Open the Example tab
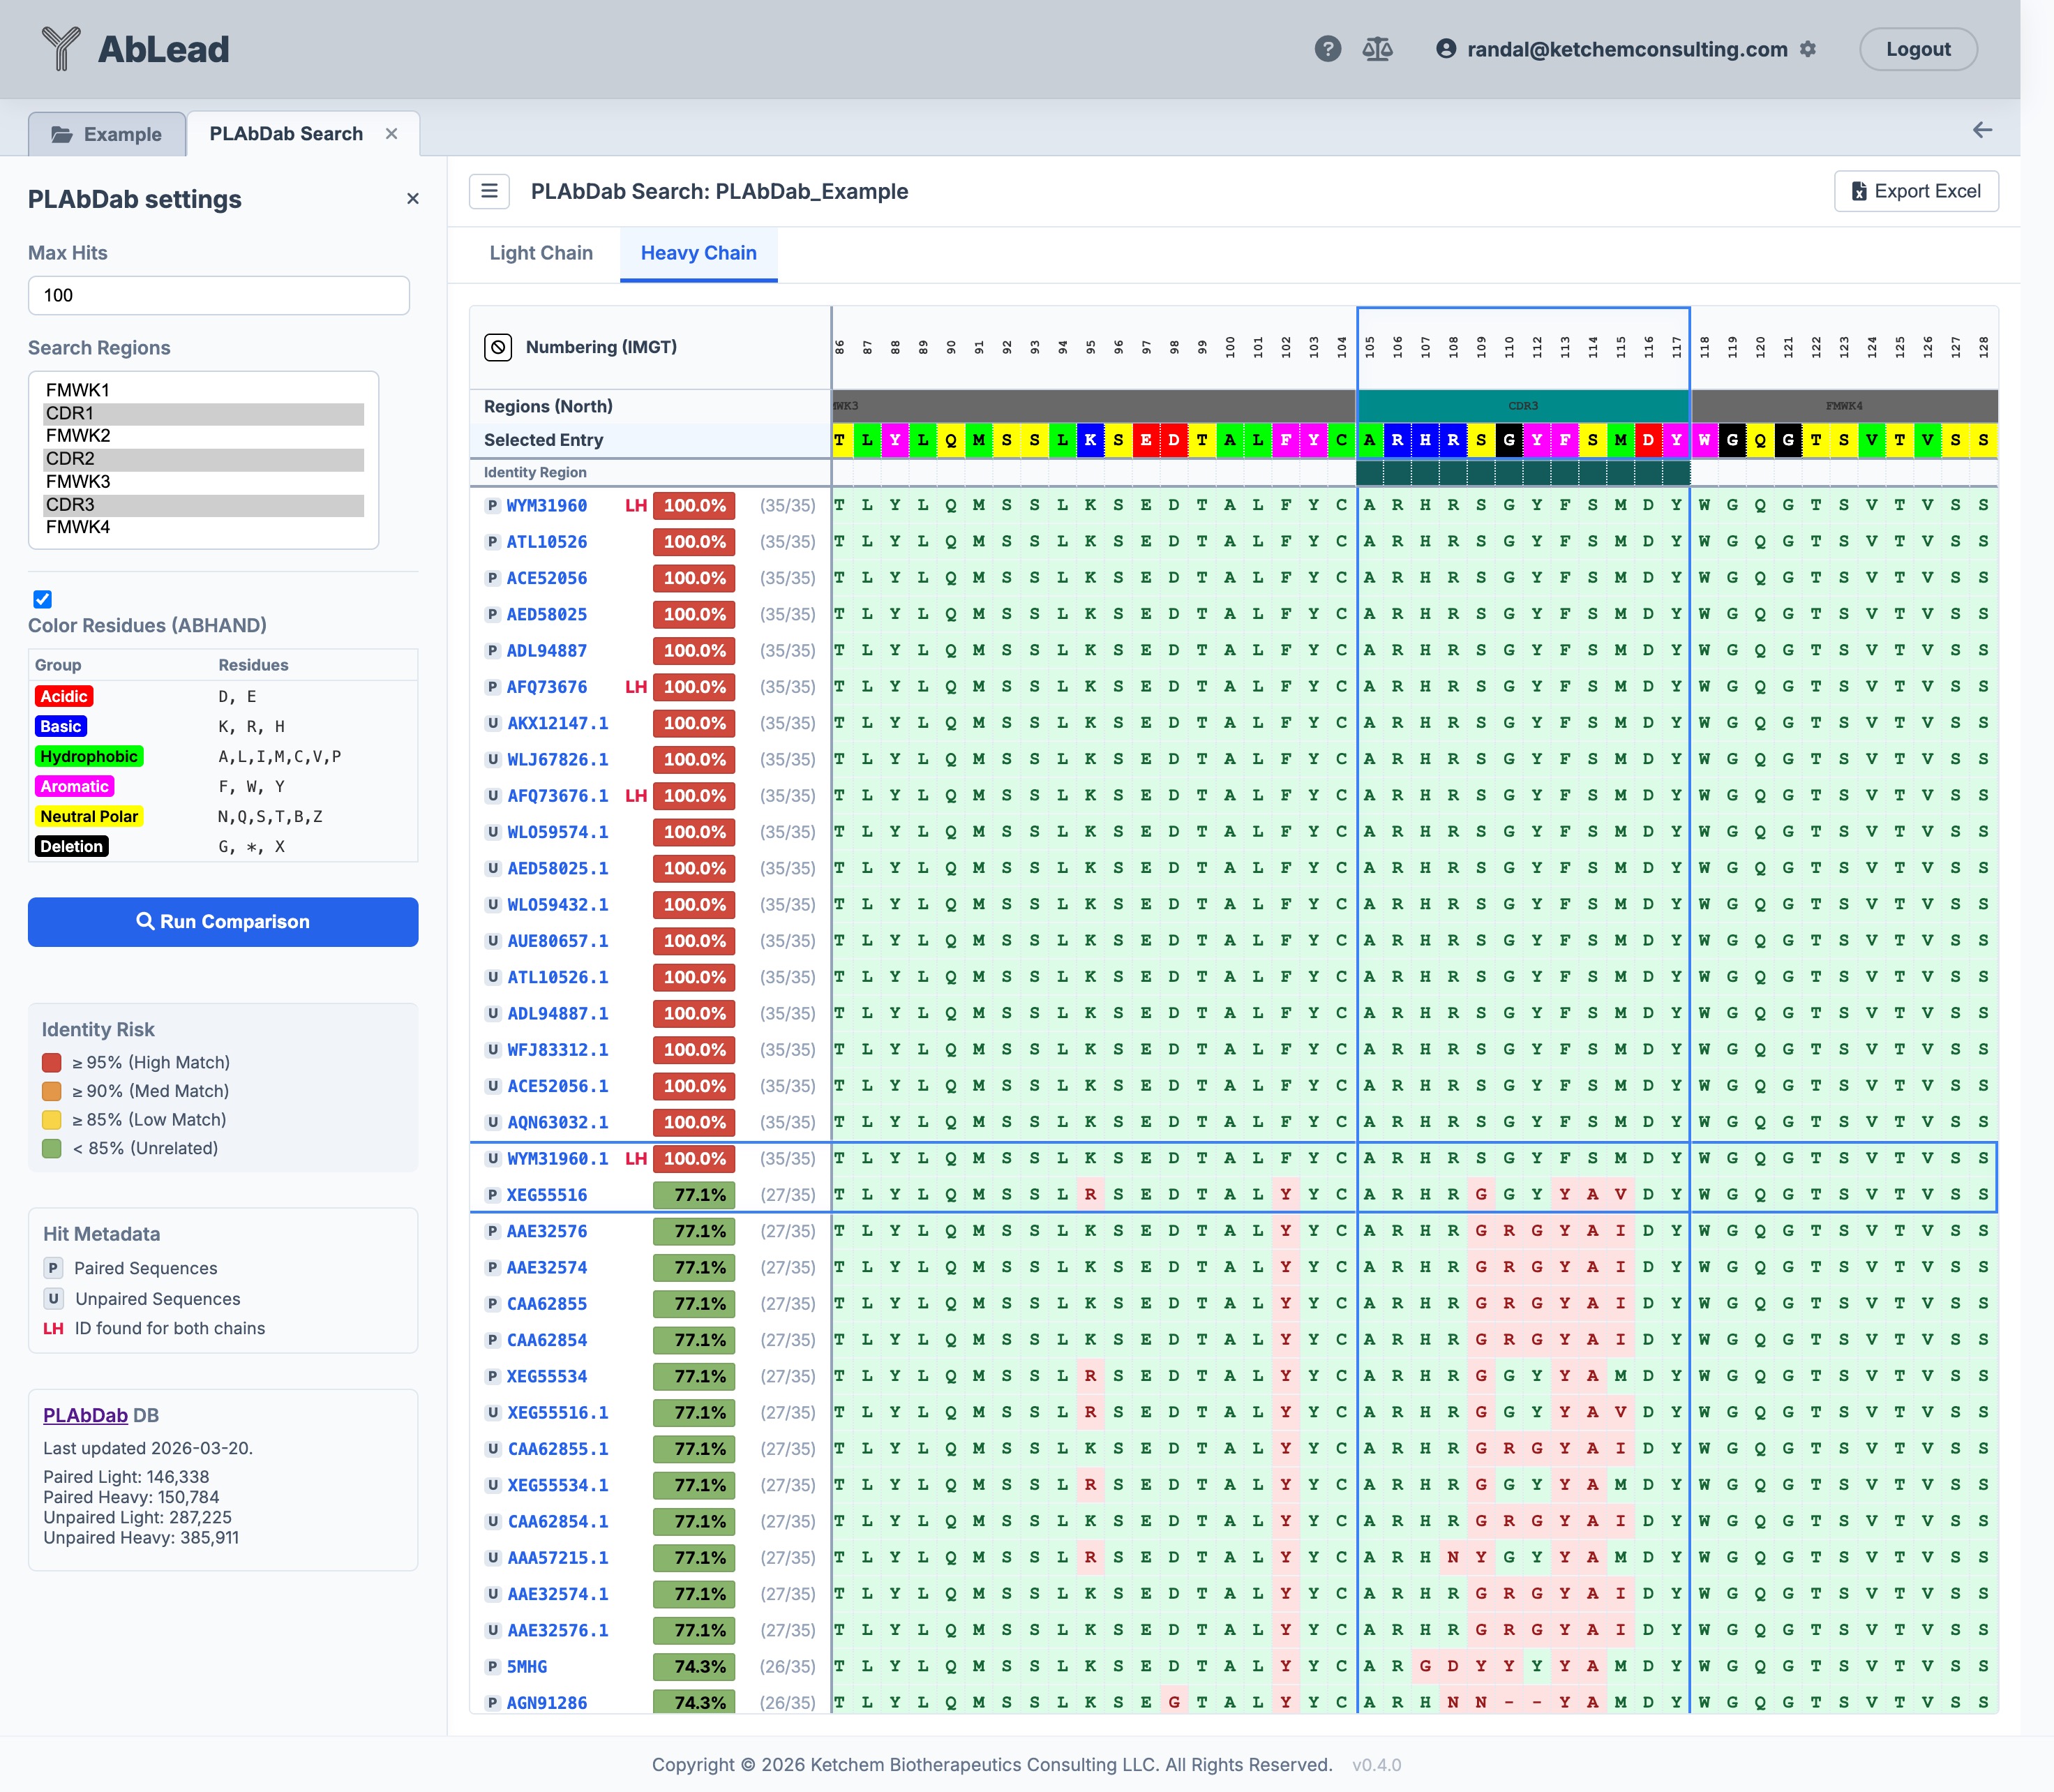Viewport: 2054px width, 1792px height. point(107,134)
